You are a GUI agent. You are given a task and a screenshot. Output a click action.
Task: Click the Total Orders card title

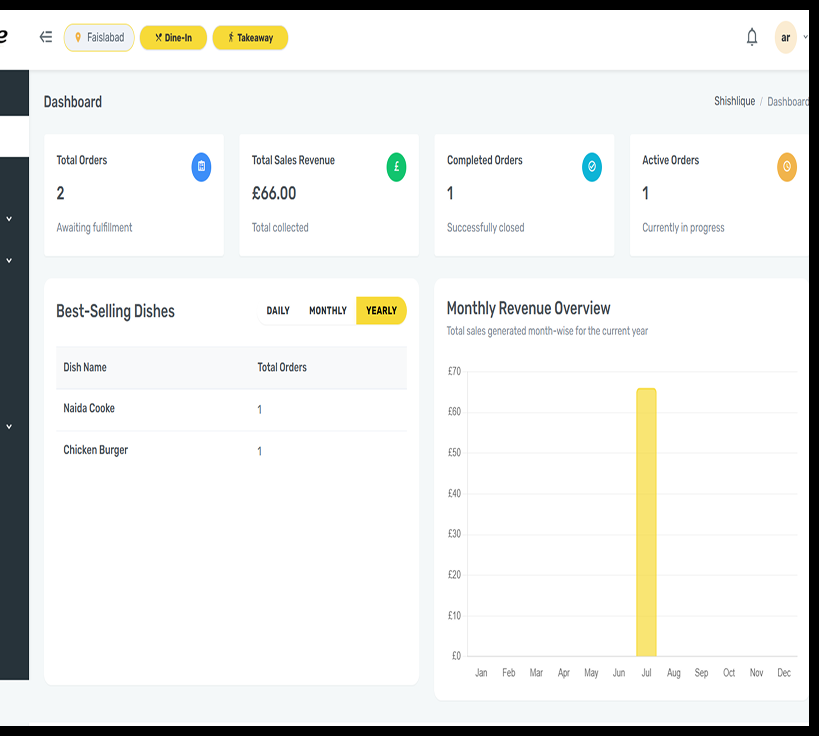point(82,160)
